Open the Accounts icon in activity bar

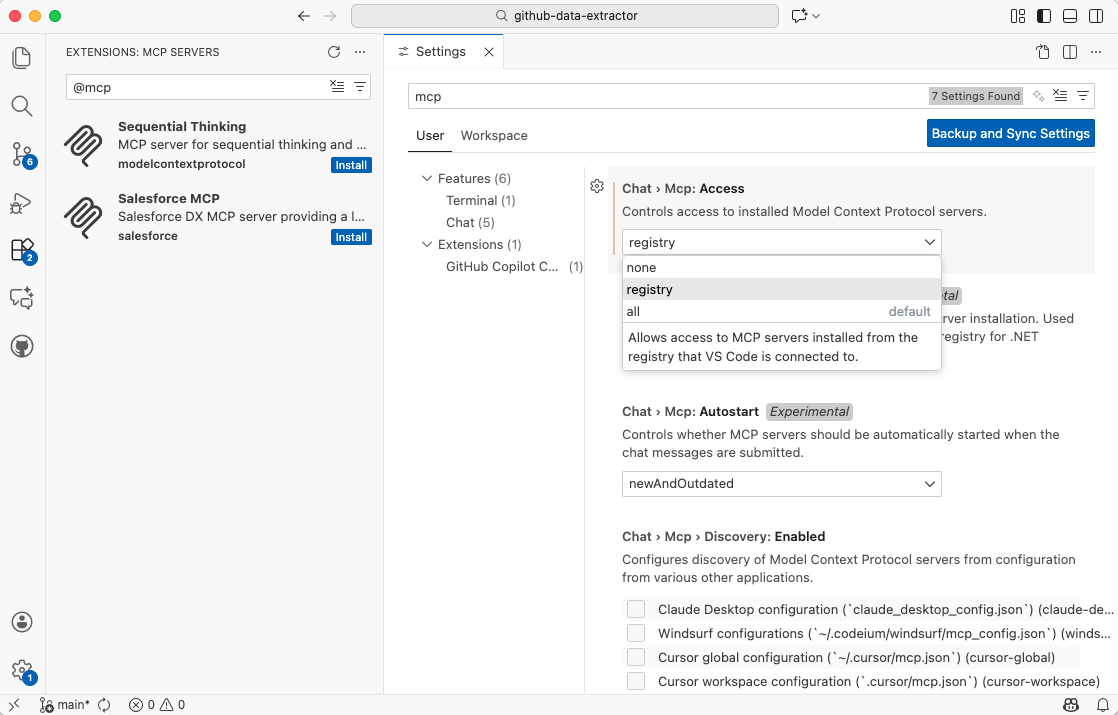(x=22, y=622)
